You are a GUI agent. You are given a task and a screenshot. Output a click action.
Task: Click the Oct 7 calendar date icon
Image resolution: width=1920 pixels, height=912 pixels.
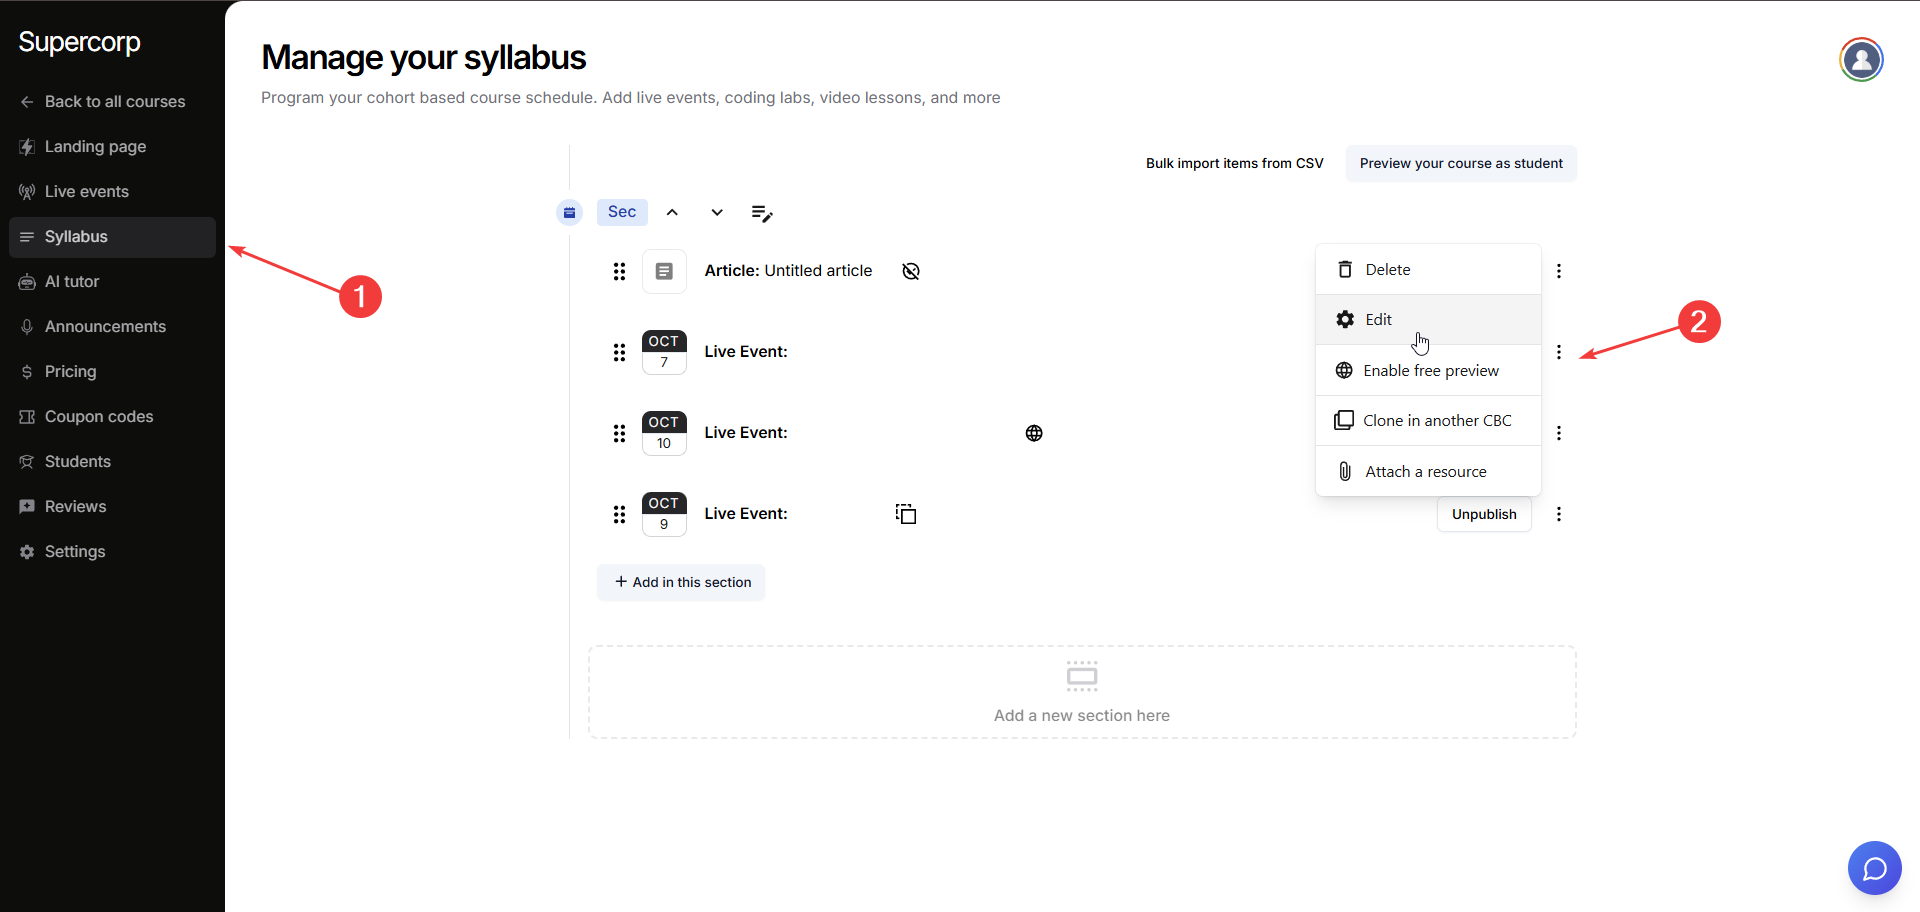click(x=664, y=352)
